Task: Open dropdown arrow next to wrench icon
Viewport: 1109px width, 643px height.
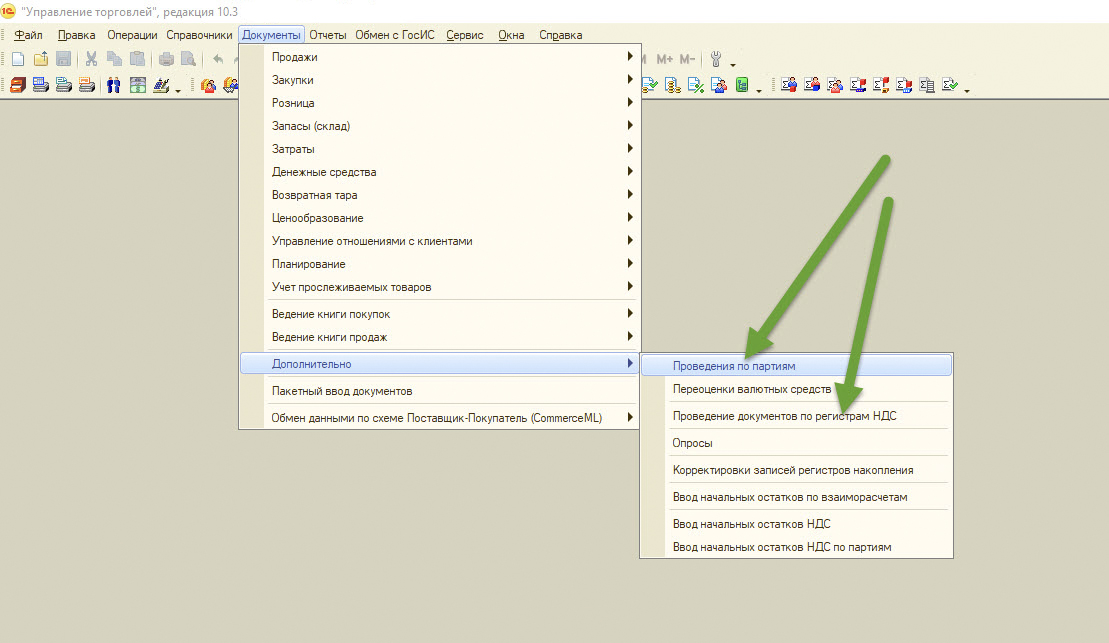Action: [x=733, y=65]
